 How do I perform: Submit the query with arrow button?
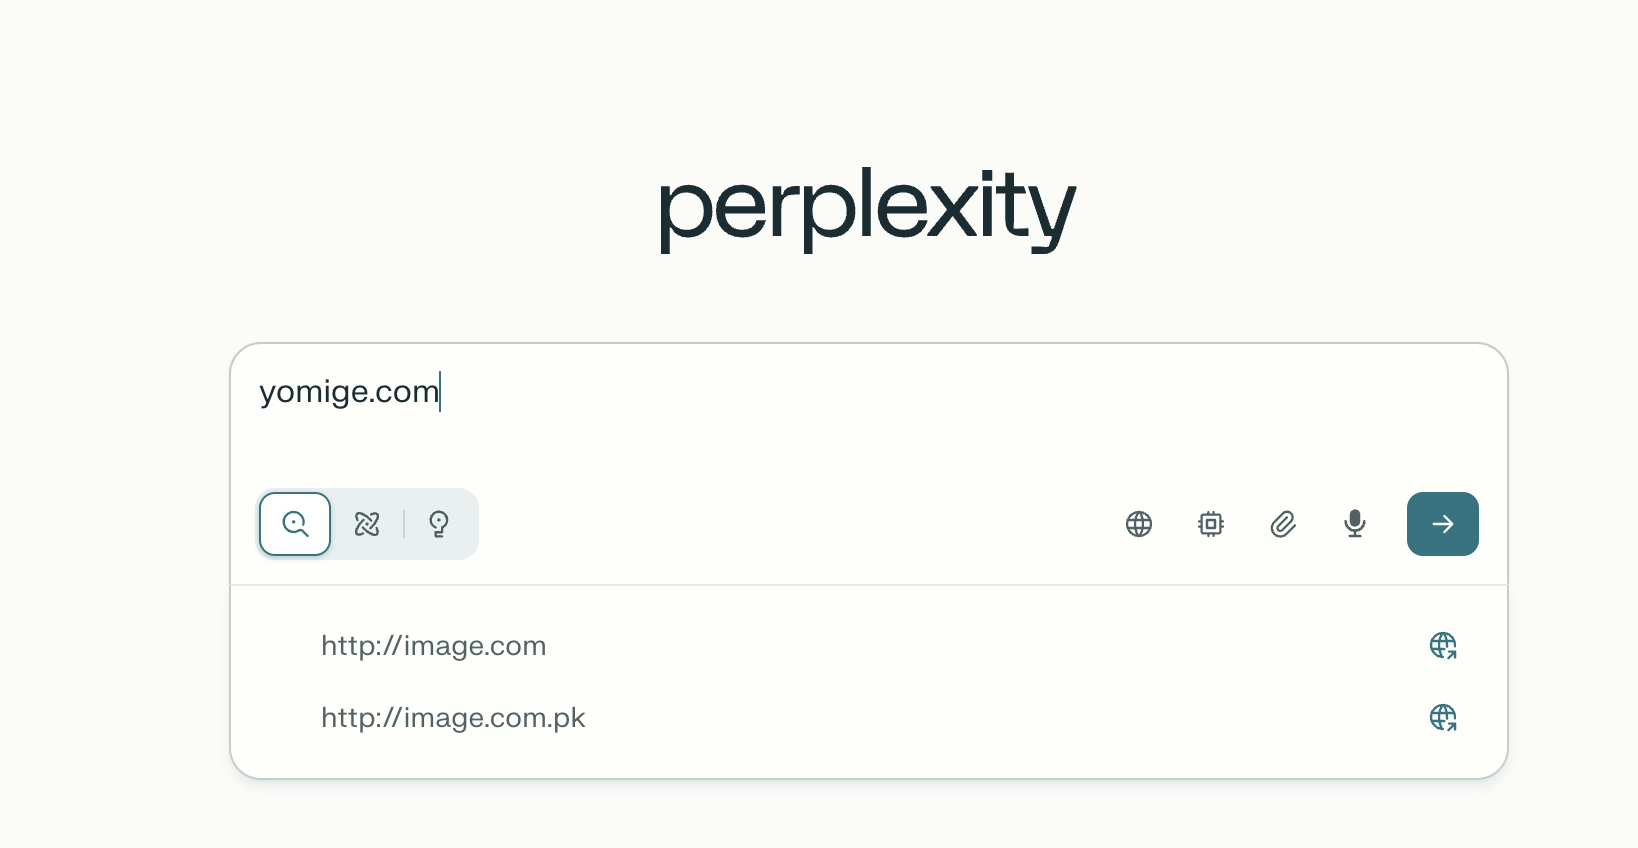[x=1442, y=524]
